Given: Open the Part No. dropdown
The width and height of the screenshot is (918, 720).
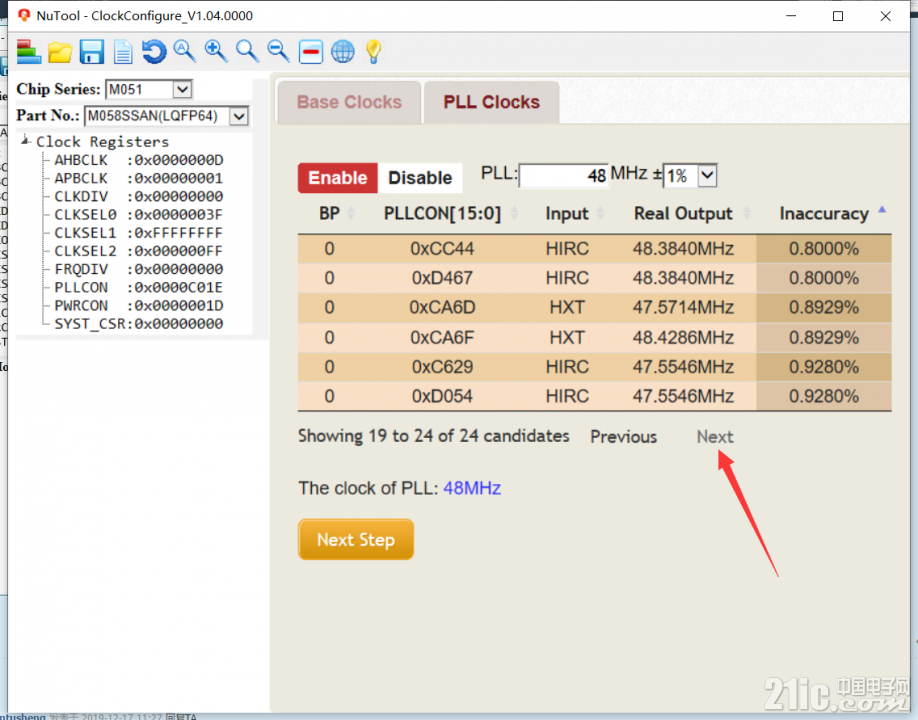Looking at the screenshot, I should click(x=238, y=116).
